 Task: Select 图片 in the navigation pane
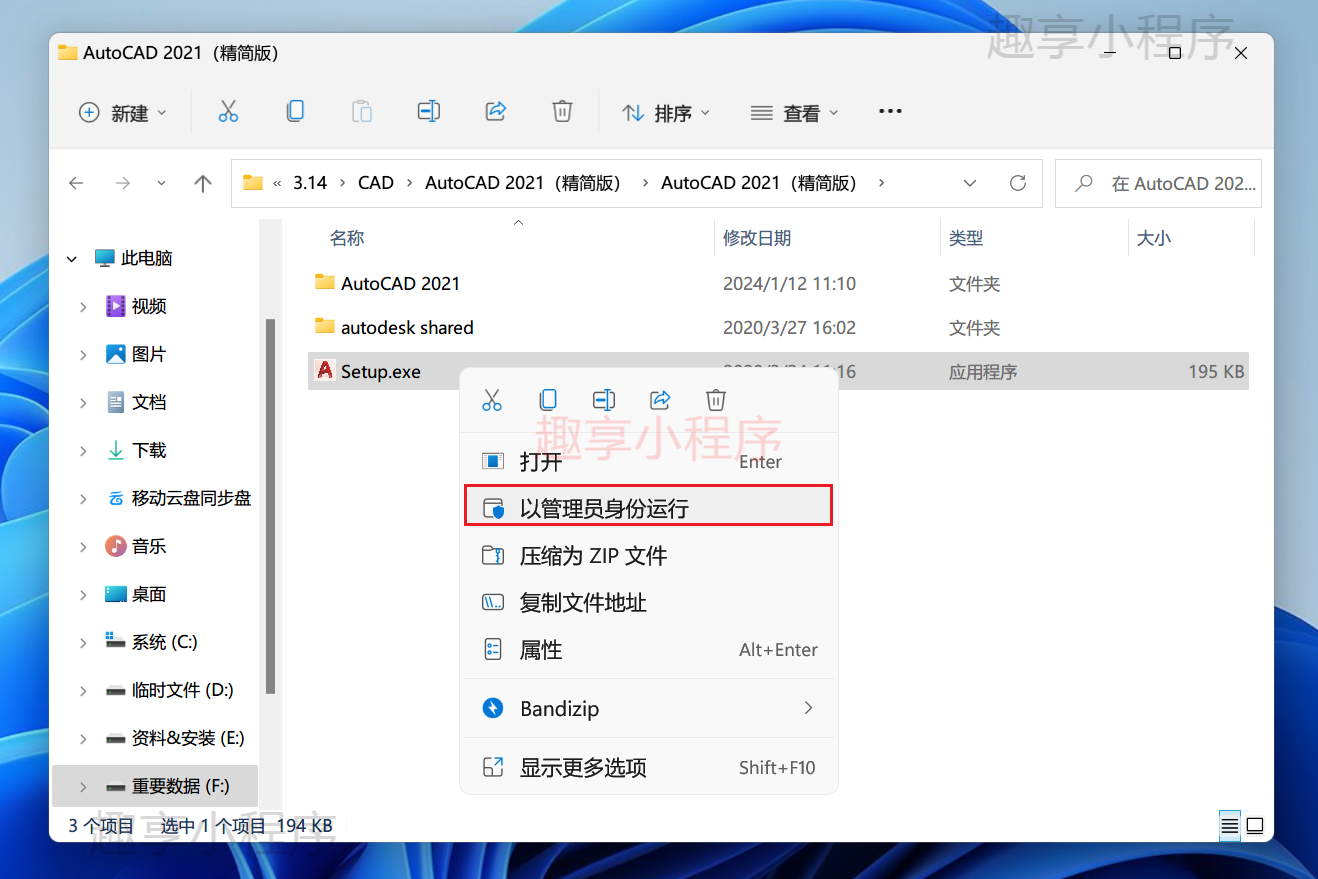(x=149, y=354)
